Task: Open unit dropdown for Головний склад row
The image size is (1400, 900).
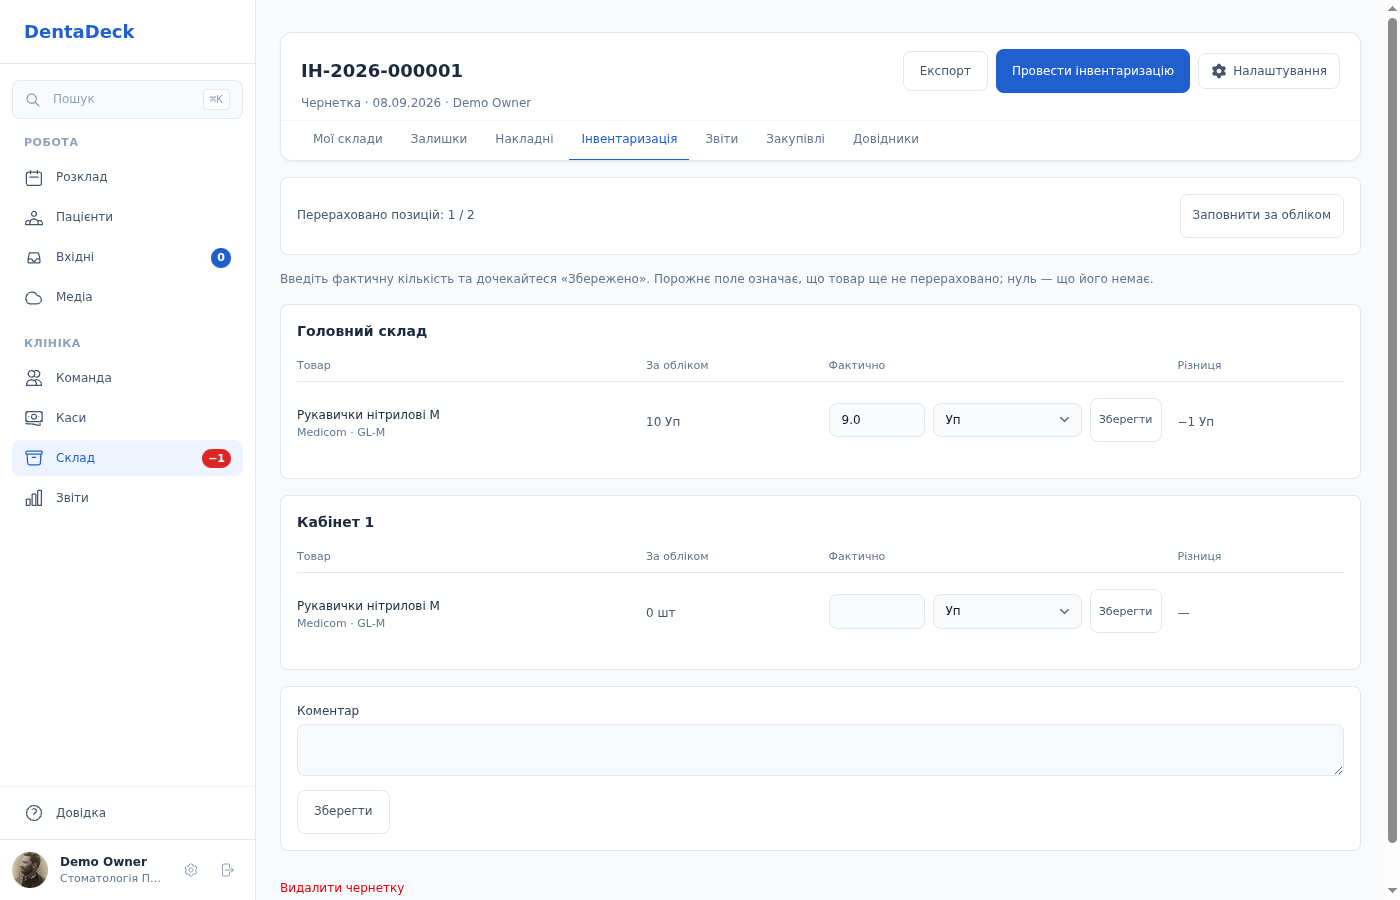Action: click(x=1007, y=420)
